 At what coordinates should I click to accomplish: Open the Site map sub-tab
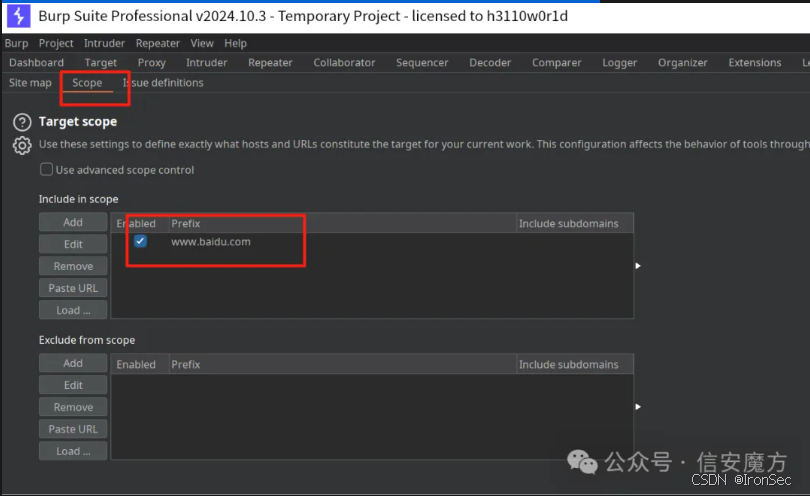pyautogui.click(x=30, y=83)
